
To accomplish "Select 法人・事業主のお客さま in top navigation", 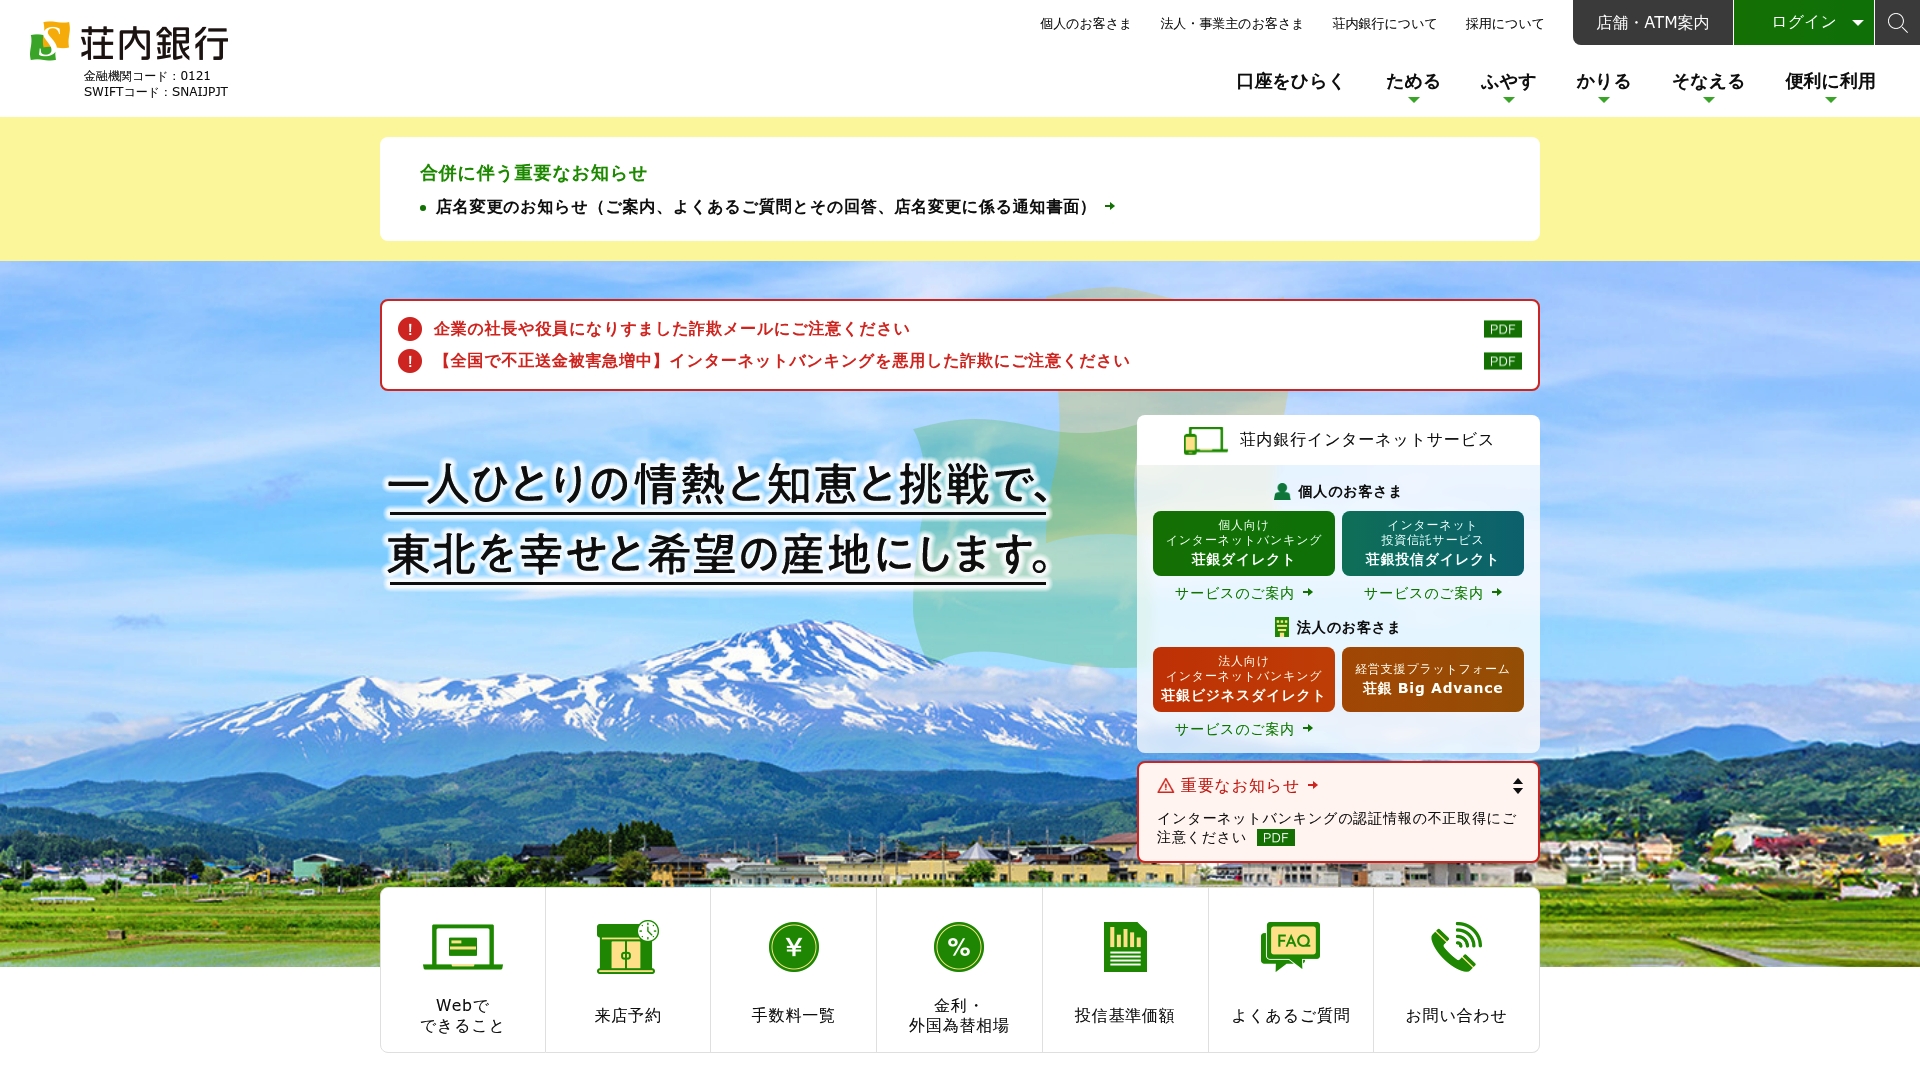I will (1231, 23).
